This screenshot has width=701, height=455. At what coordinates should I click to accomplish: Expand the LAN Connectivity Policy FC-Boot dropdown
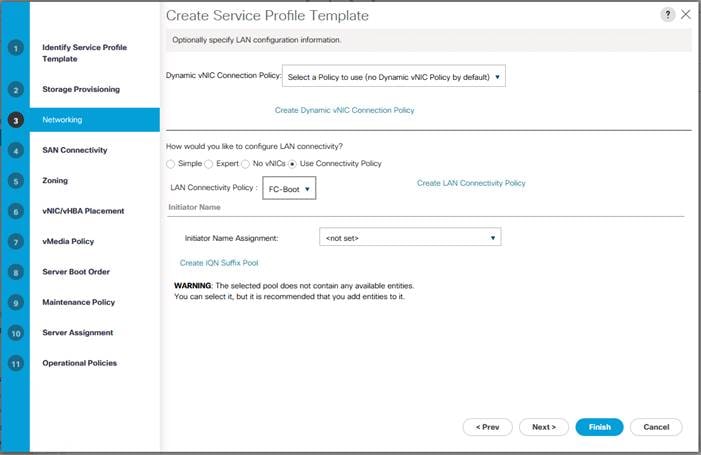(289, 188)
